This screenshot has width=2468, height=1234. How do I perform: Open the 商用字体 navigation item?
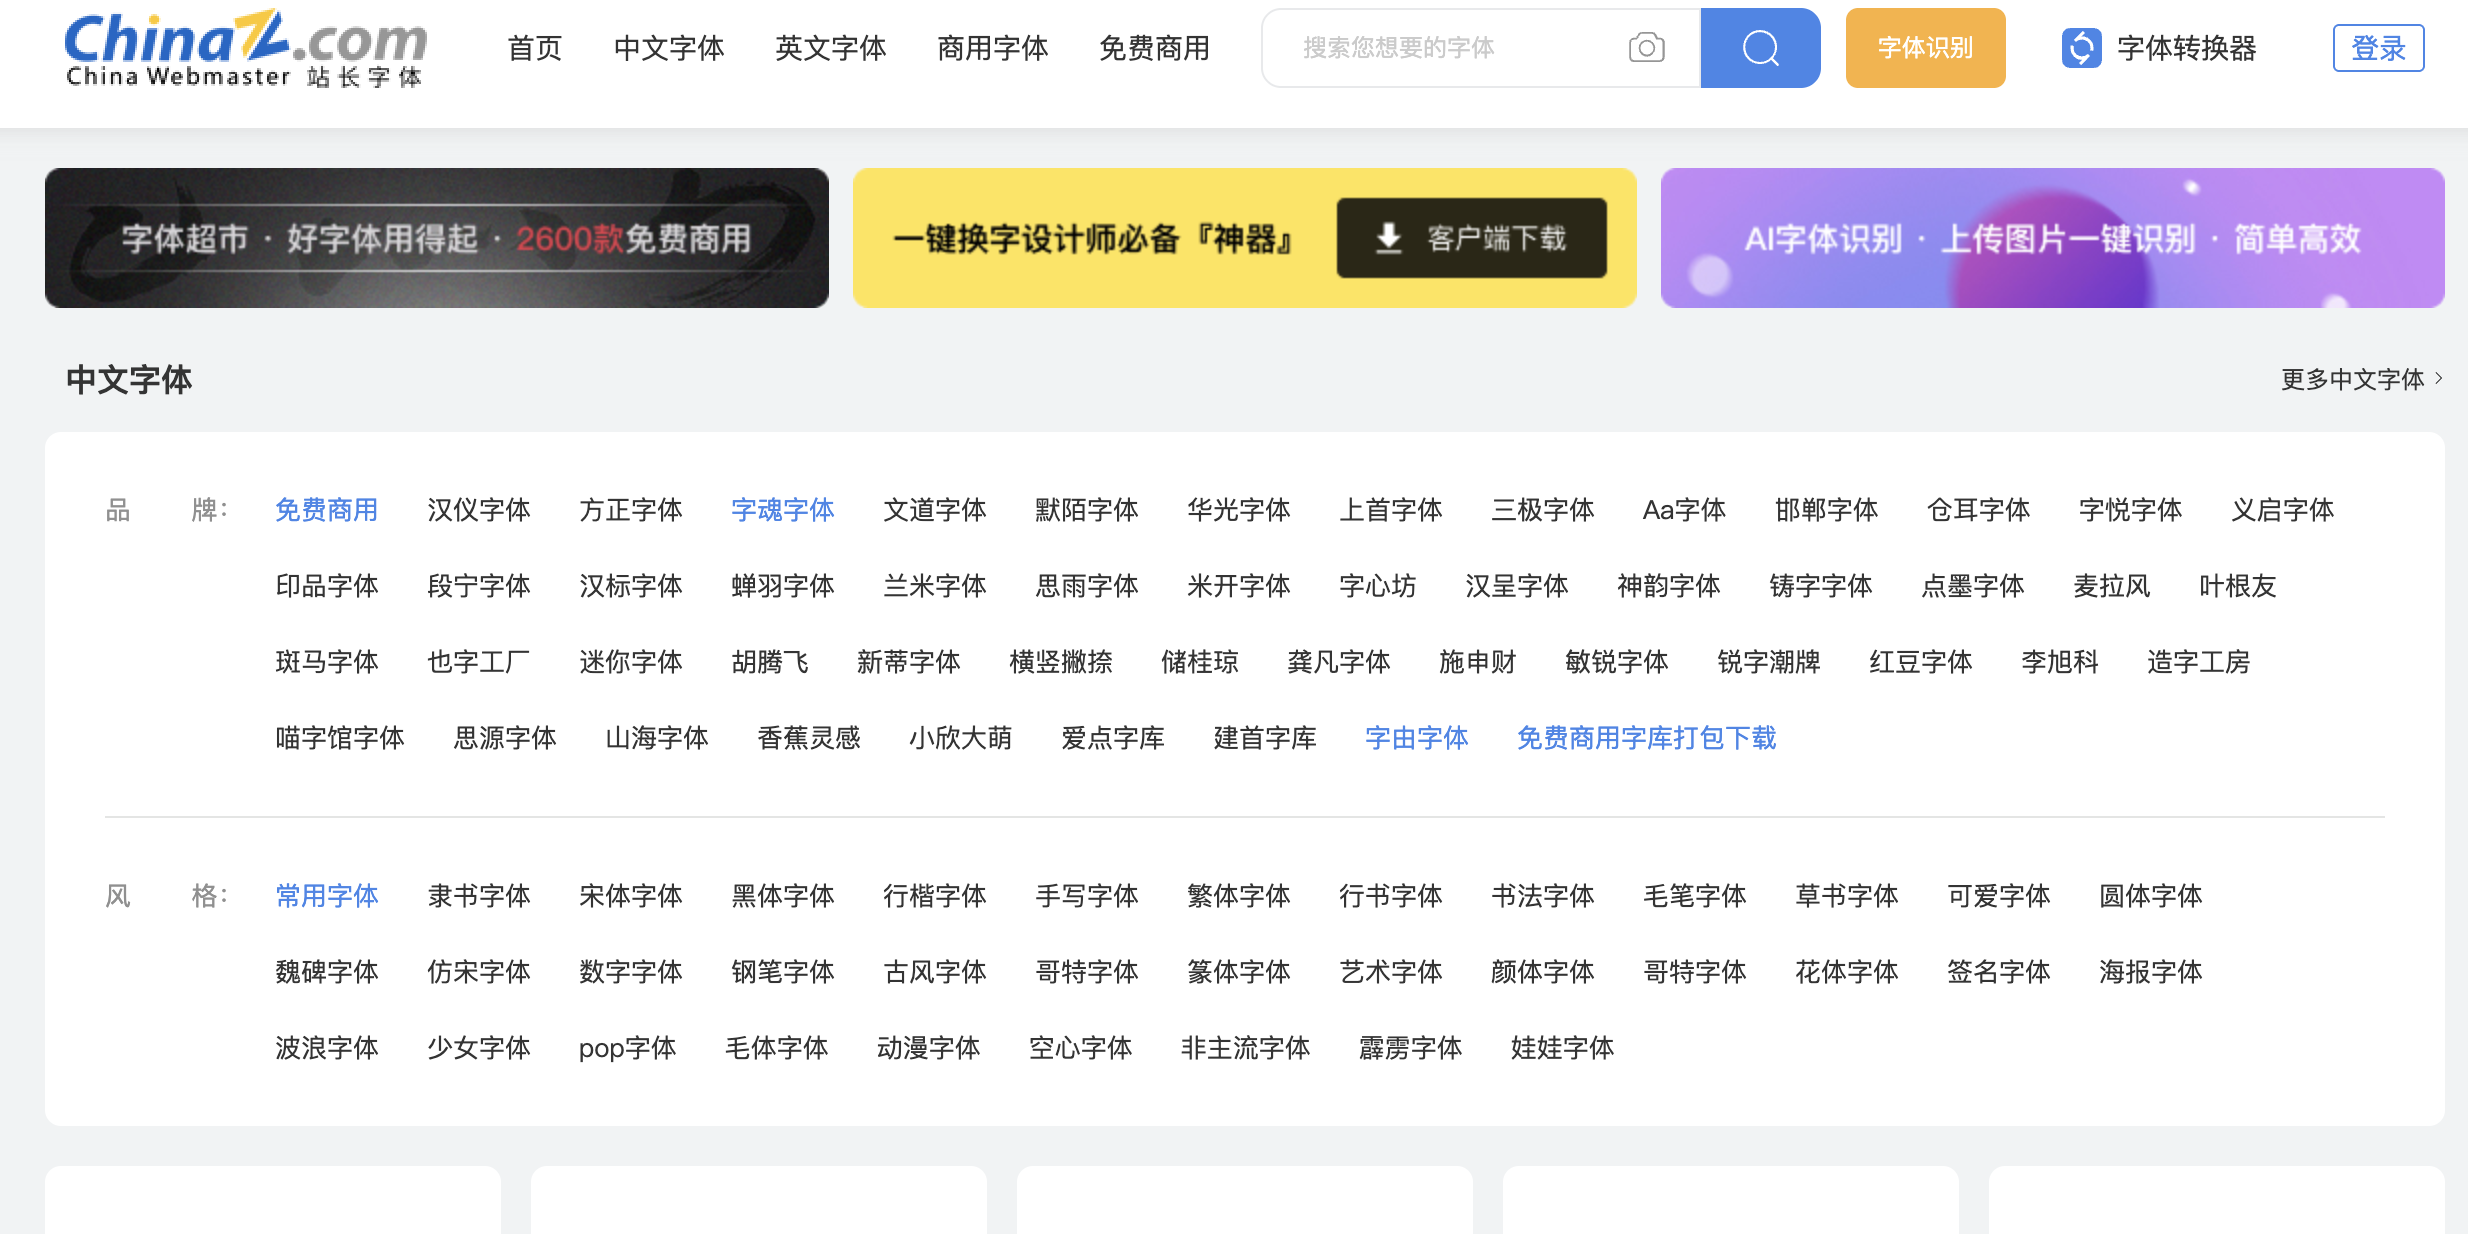pyautogui.click(x=993, y=47)
